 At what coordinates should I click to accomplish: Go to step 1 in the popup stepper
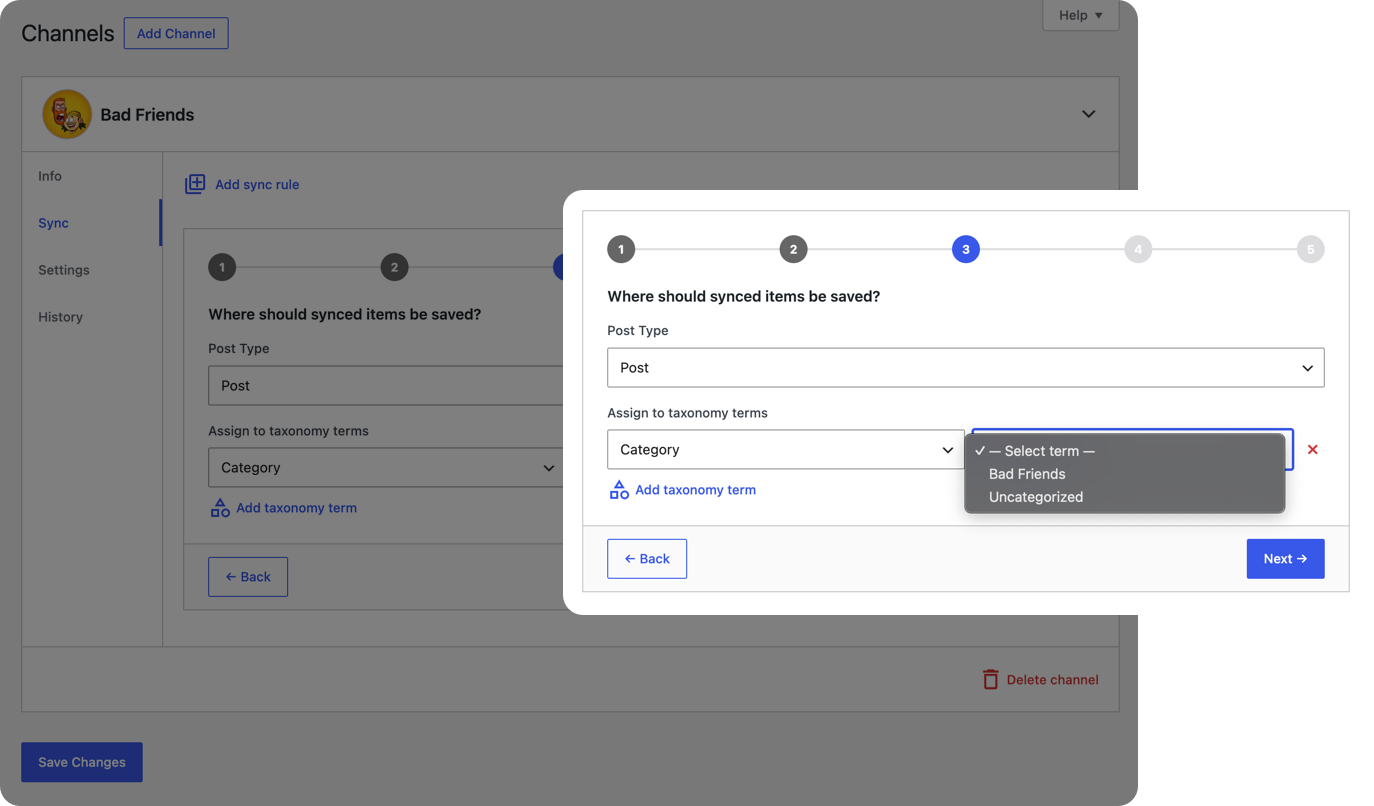pyautogui.click(x=621, y=249)
